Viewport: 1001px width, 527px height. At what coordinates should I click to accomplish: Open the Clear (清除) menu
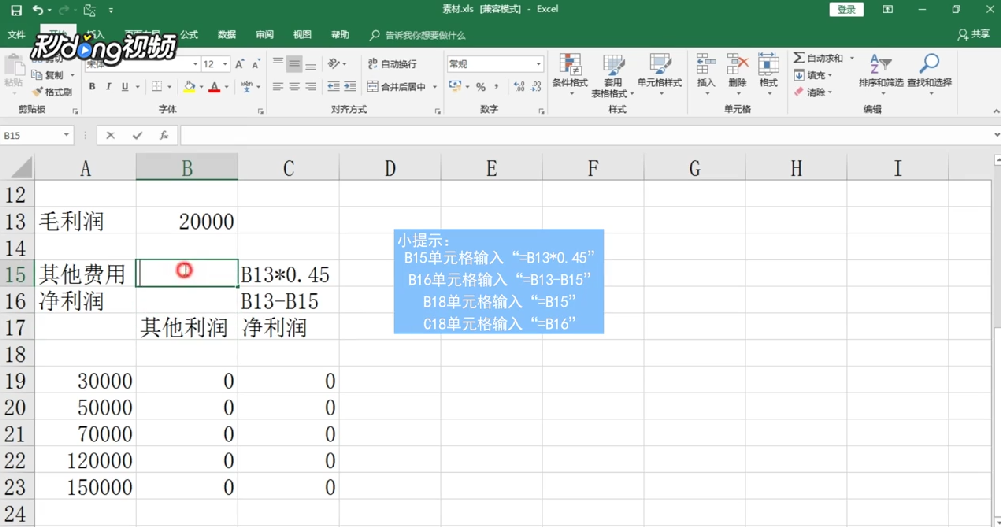[x=813, y=93]
